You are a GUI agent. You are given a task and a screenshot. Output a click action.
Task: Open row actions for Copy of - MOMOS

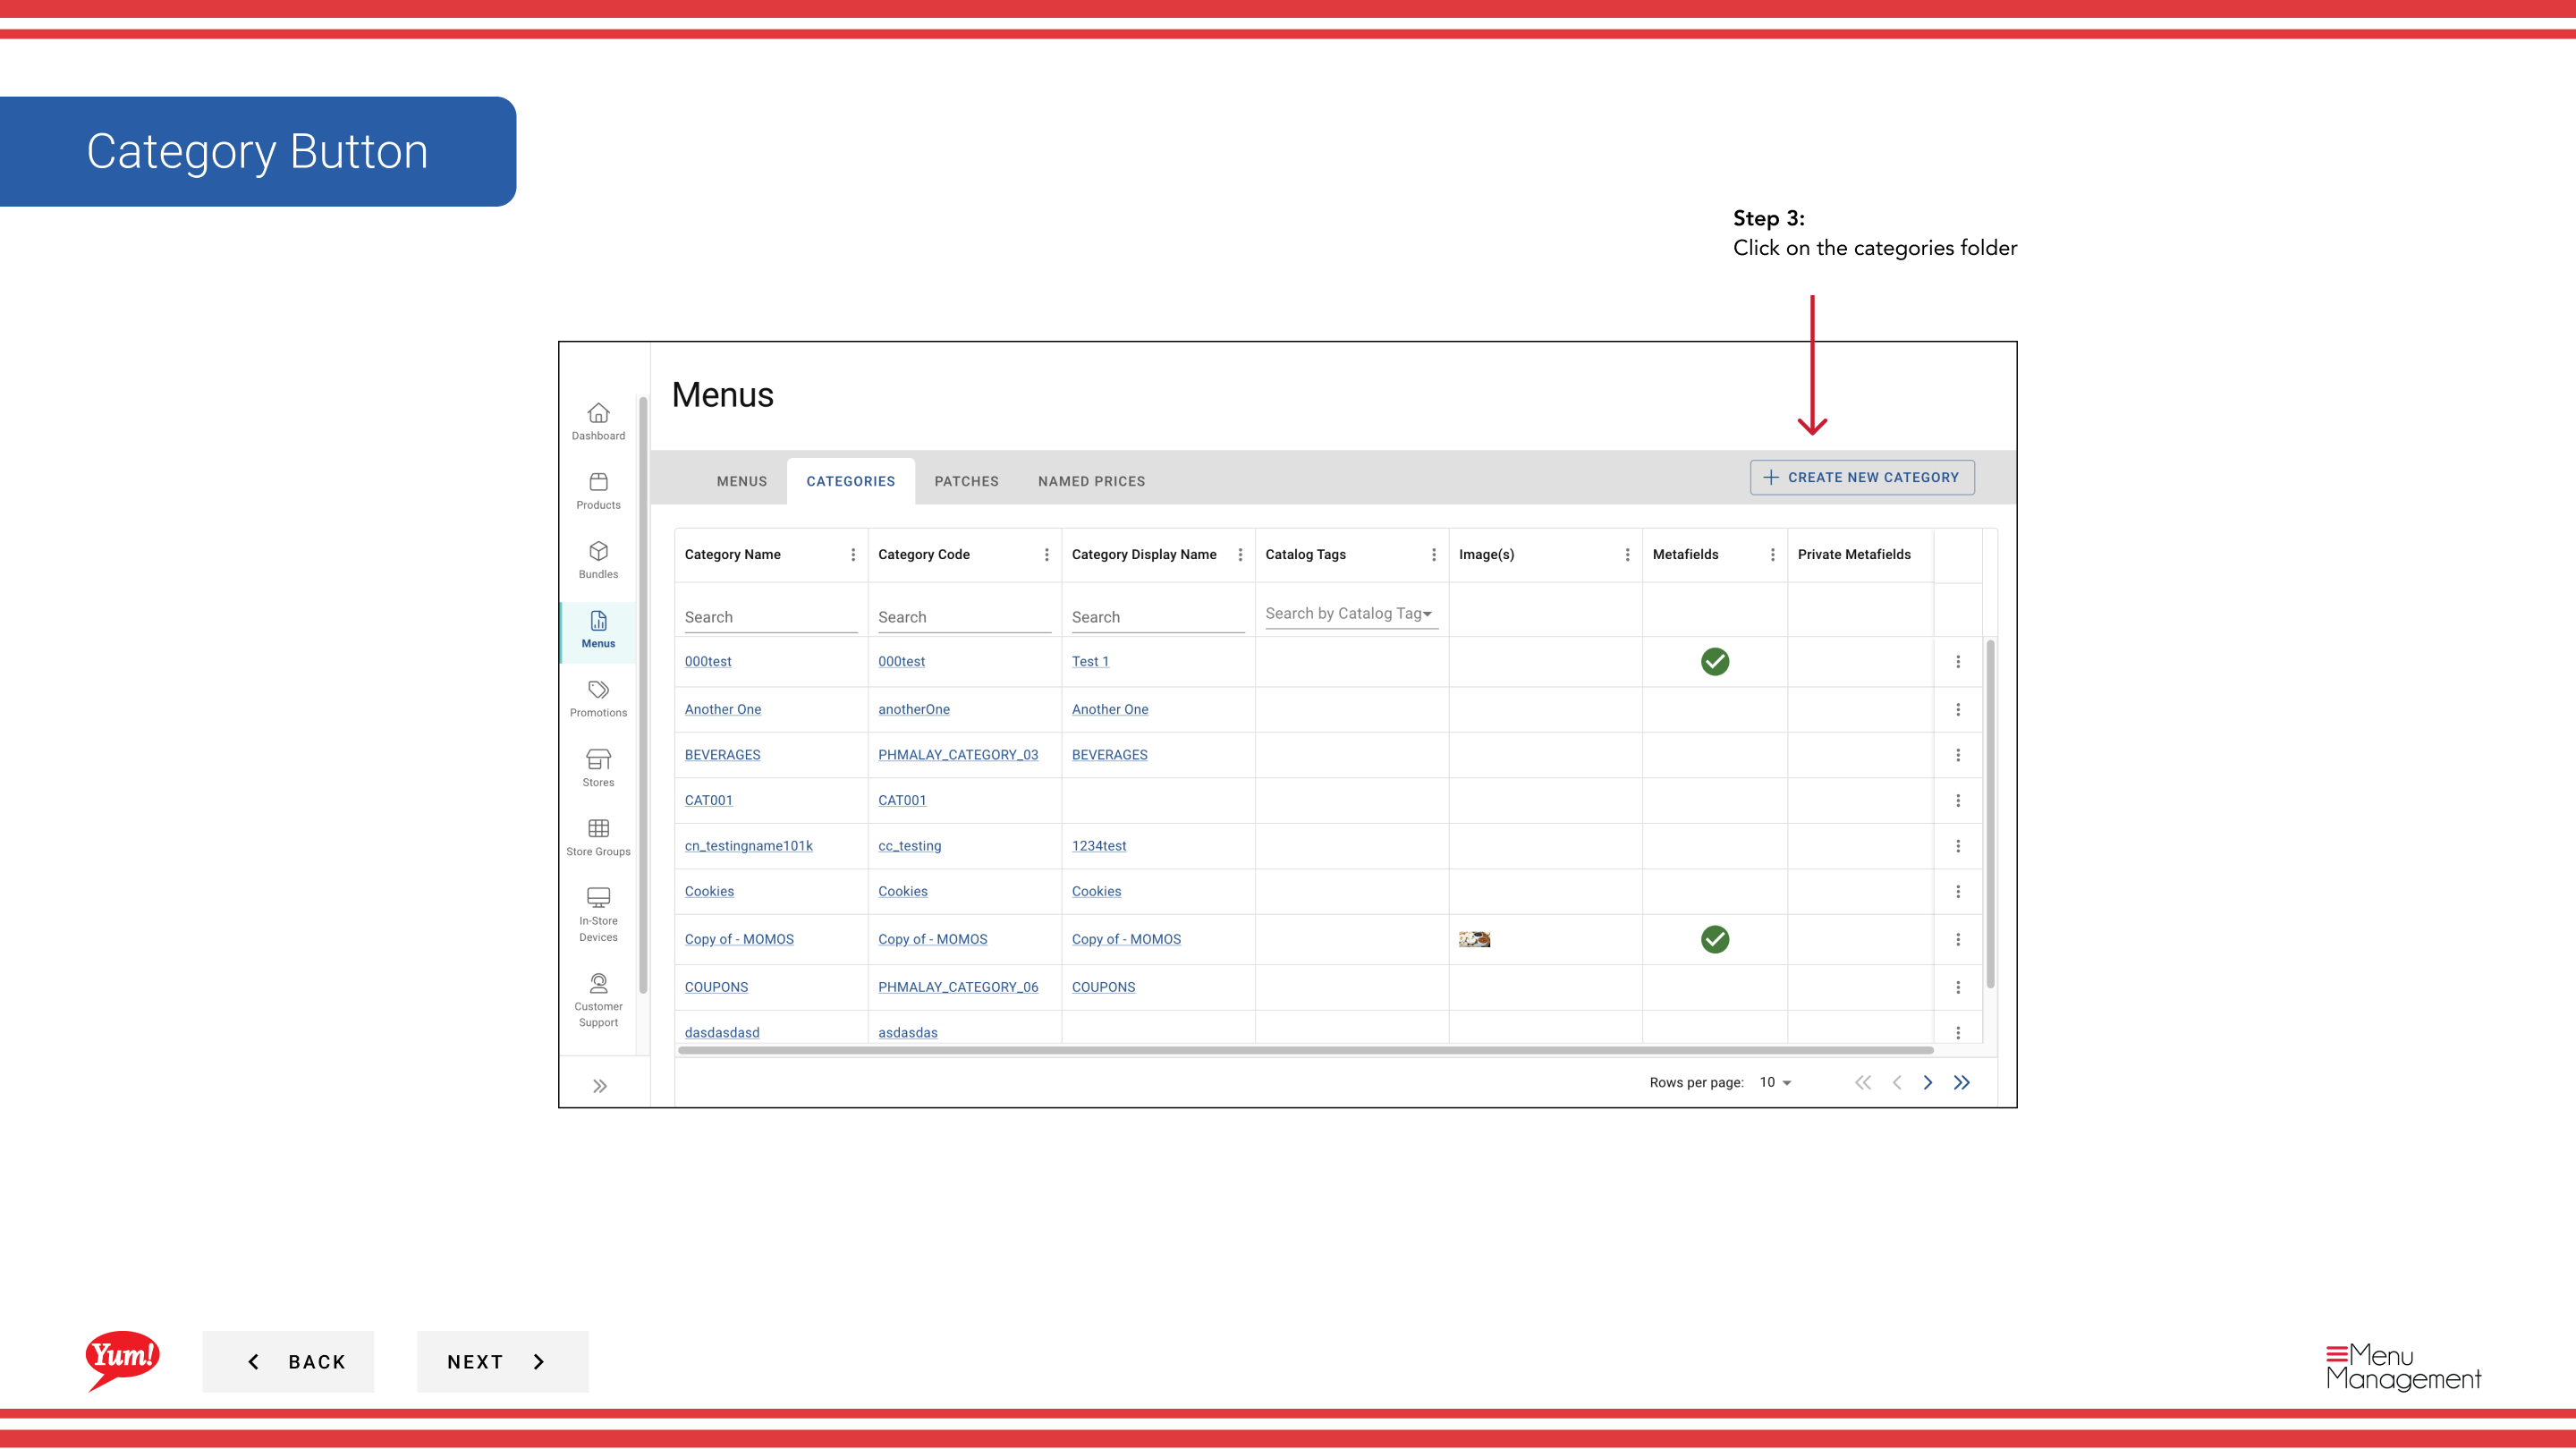[x=1958, y=939]
